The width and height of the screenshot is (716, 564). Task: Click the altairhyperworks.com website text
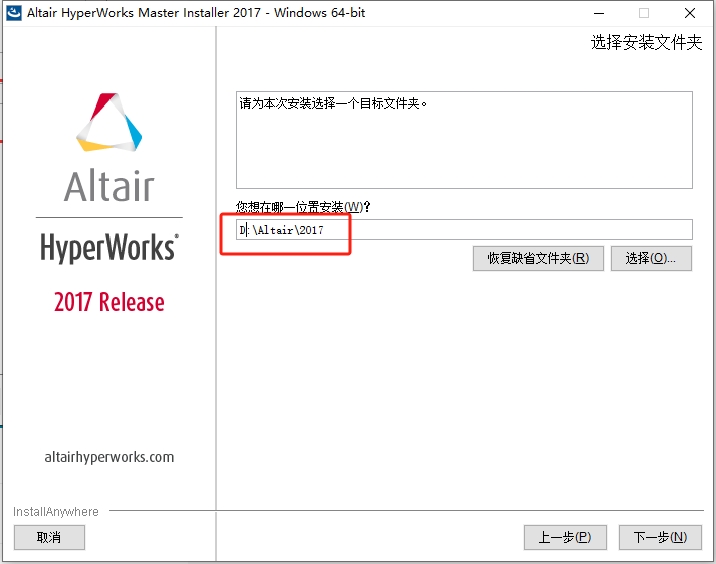pyautogui.click(x=109, y=457)
